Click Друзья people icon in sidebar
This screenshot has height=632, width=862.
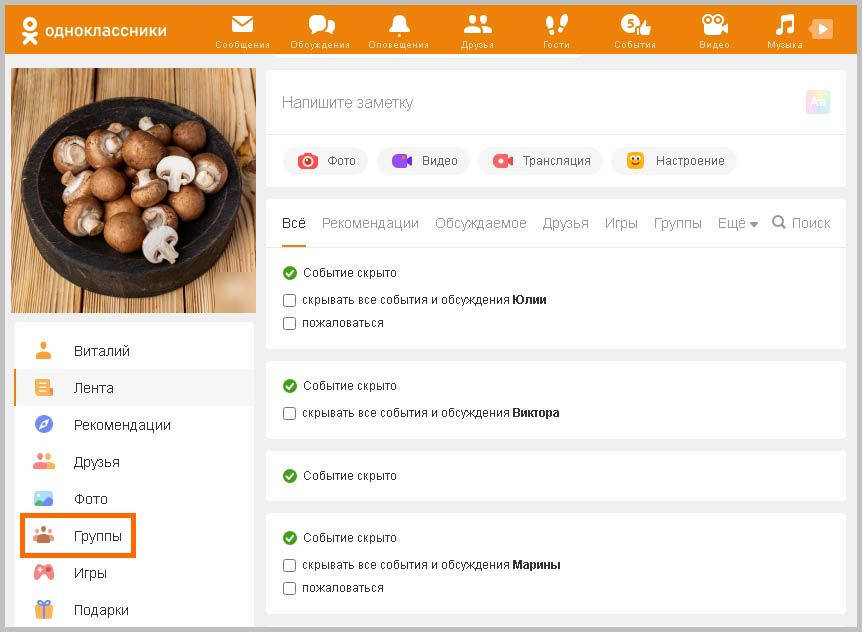click(x=43, y=461)
